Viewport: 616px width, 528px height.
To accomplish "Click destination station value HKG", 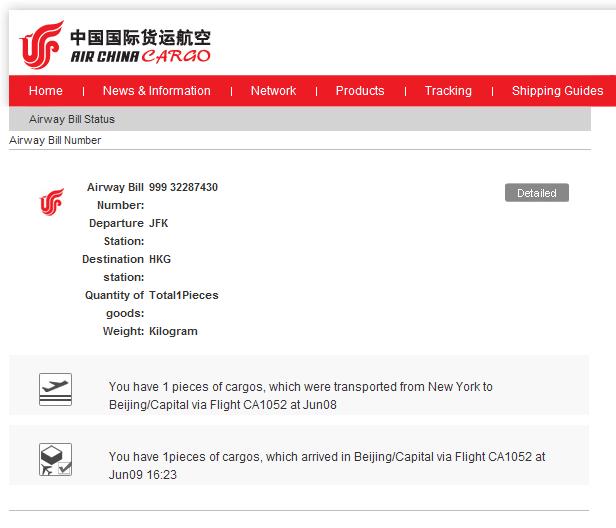I will coord(160,259).
